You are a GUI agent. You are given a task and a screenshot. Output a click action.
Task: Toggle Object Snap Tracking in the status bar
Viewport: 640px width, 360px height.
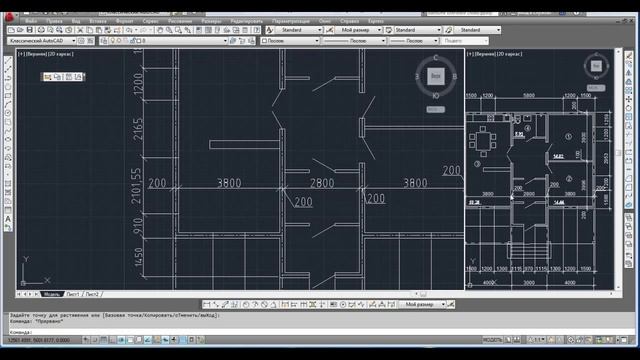click(148, 340)
